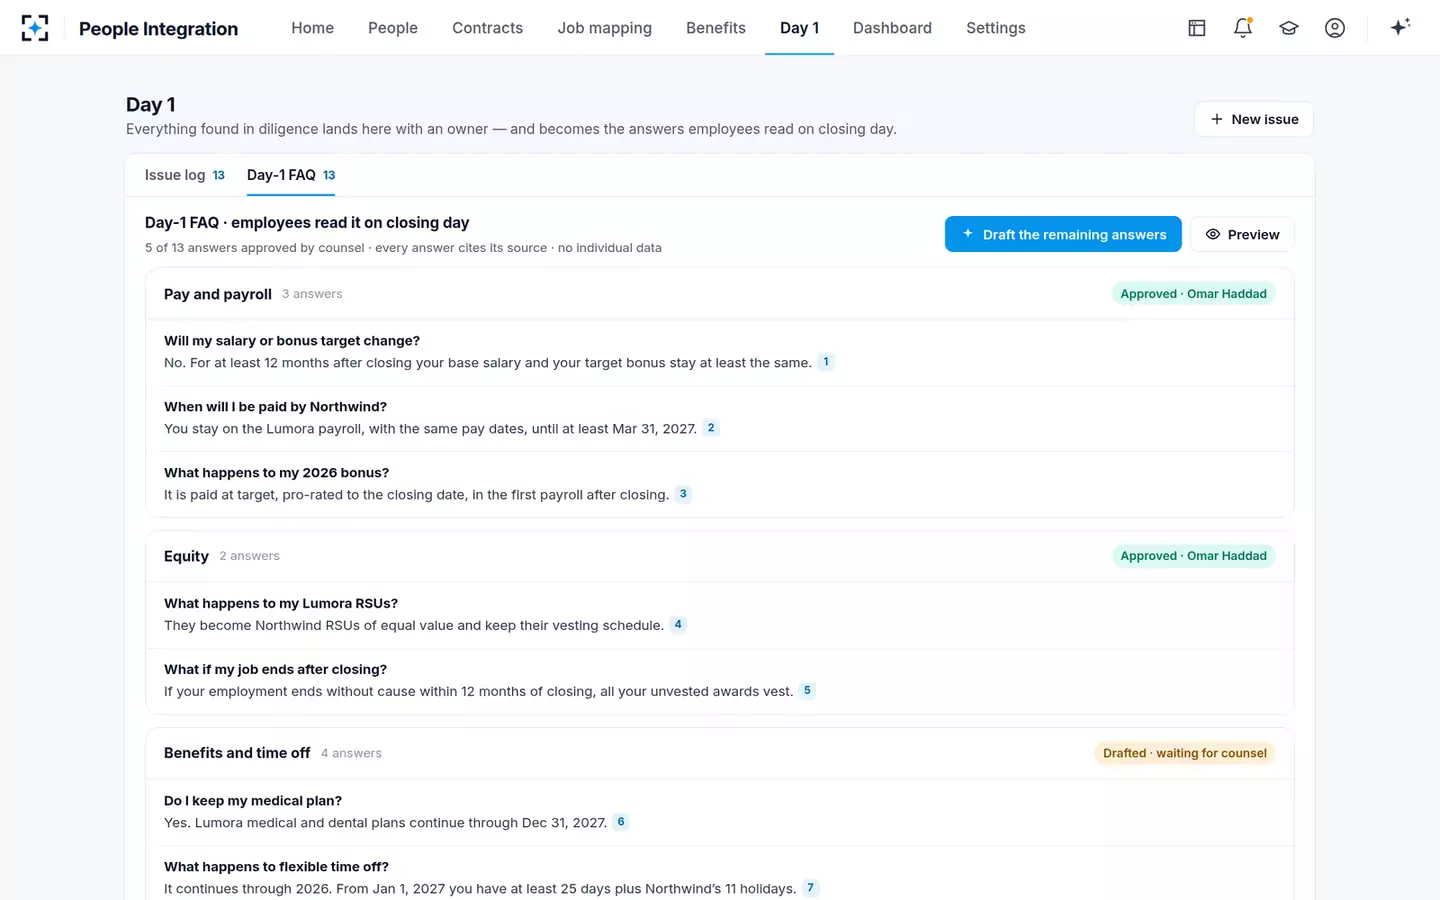Click question 'What happens to my Lumora RSUs?'
Screen dimensions: 1440x900
(281, 604)
